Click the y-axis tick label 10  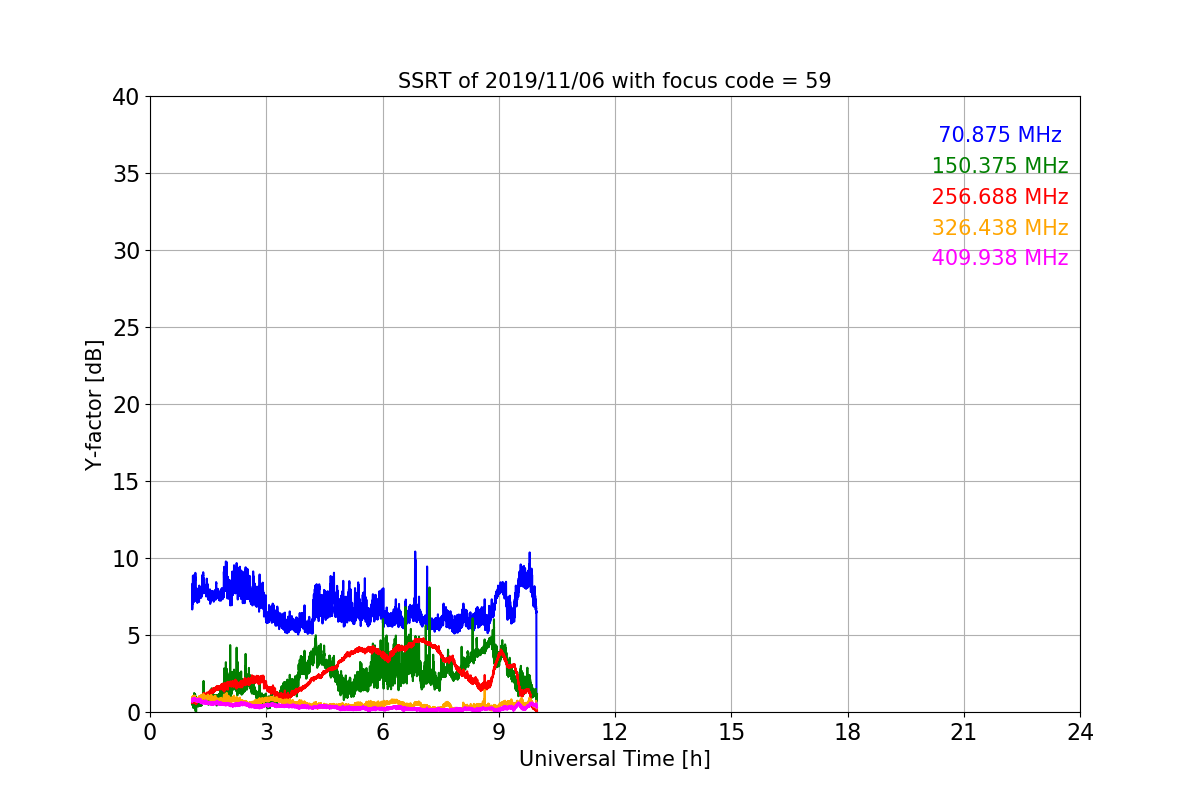tap(125, 559)
